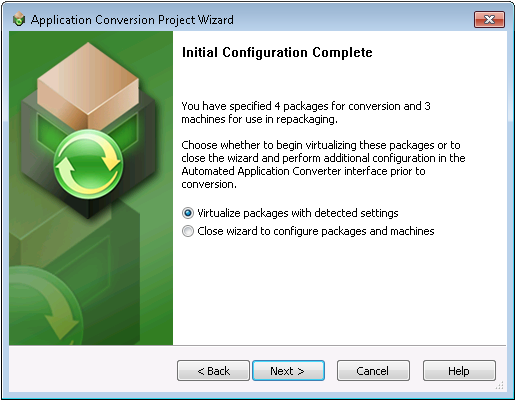Close the wizard using the red X
This screenshot has height=402, width=517.
[489, 19]
